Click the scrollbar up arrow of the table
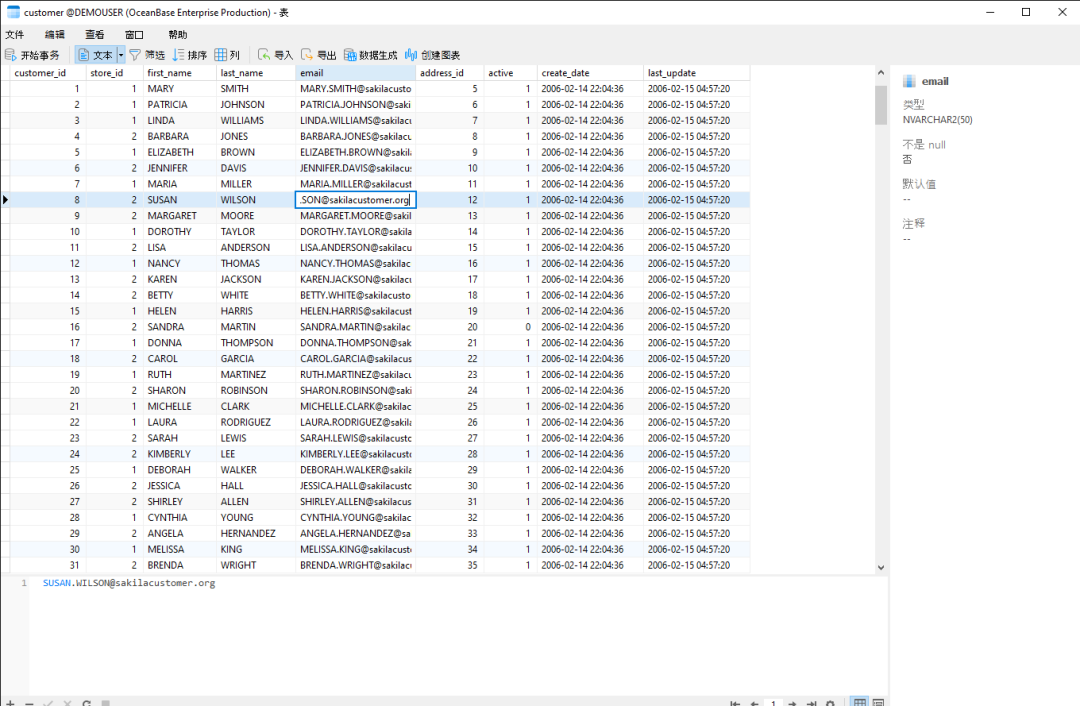This screenshot has height=706, width=1080. (881, 72)
